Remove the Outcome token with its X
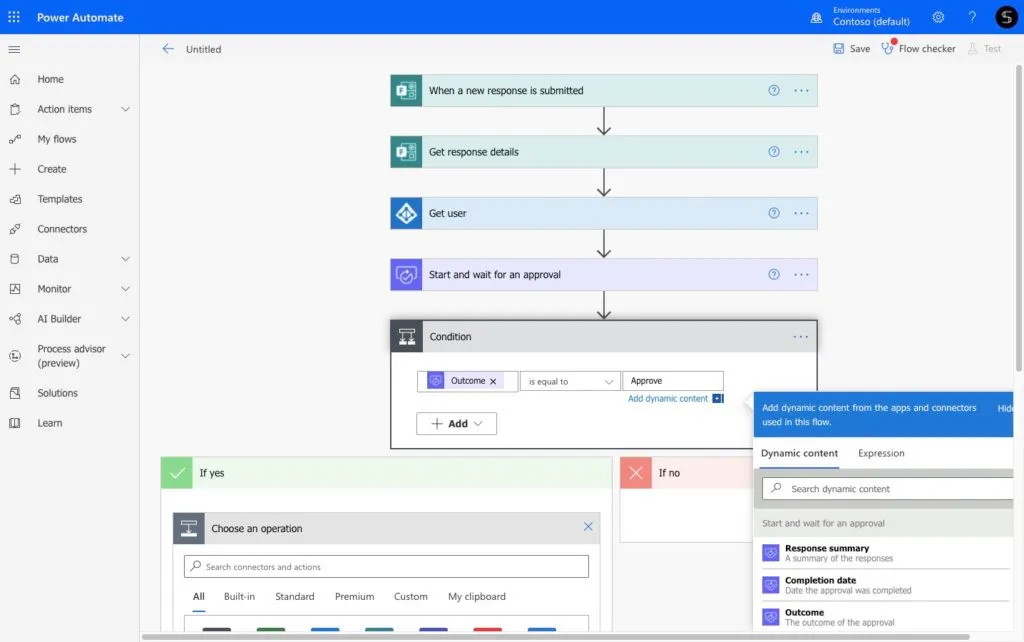 tap(493, 381)
